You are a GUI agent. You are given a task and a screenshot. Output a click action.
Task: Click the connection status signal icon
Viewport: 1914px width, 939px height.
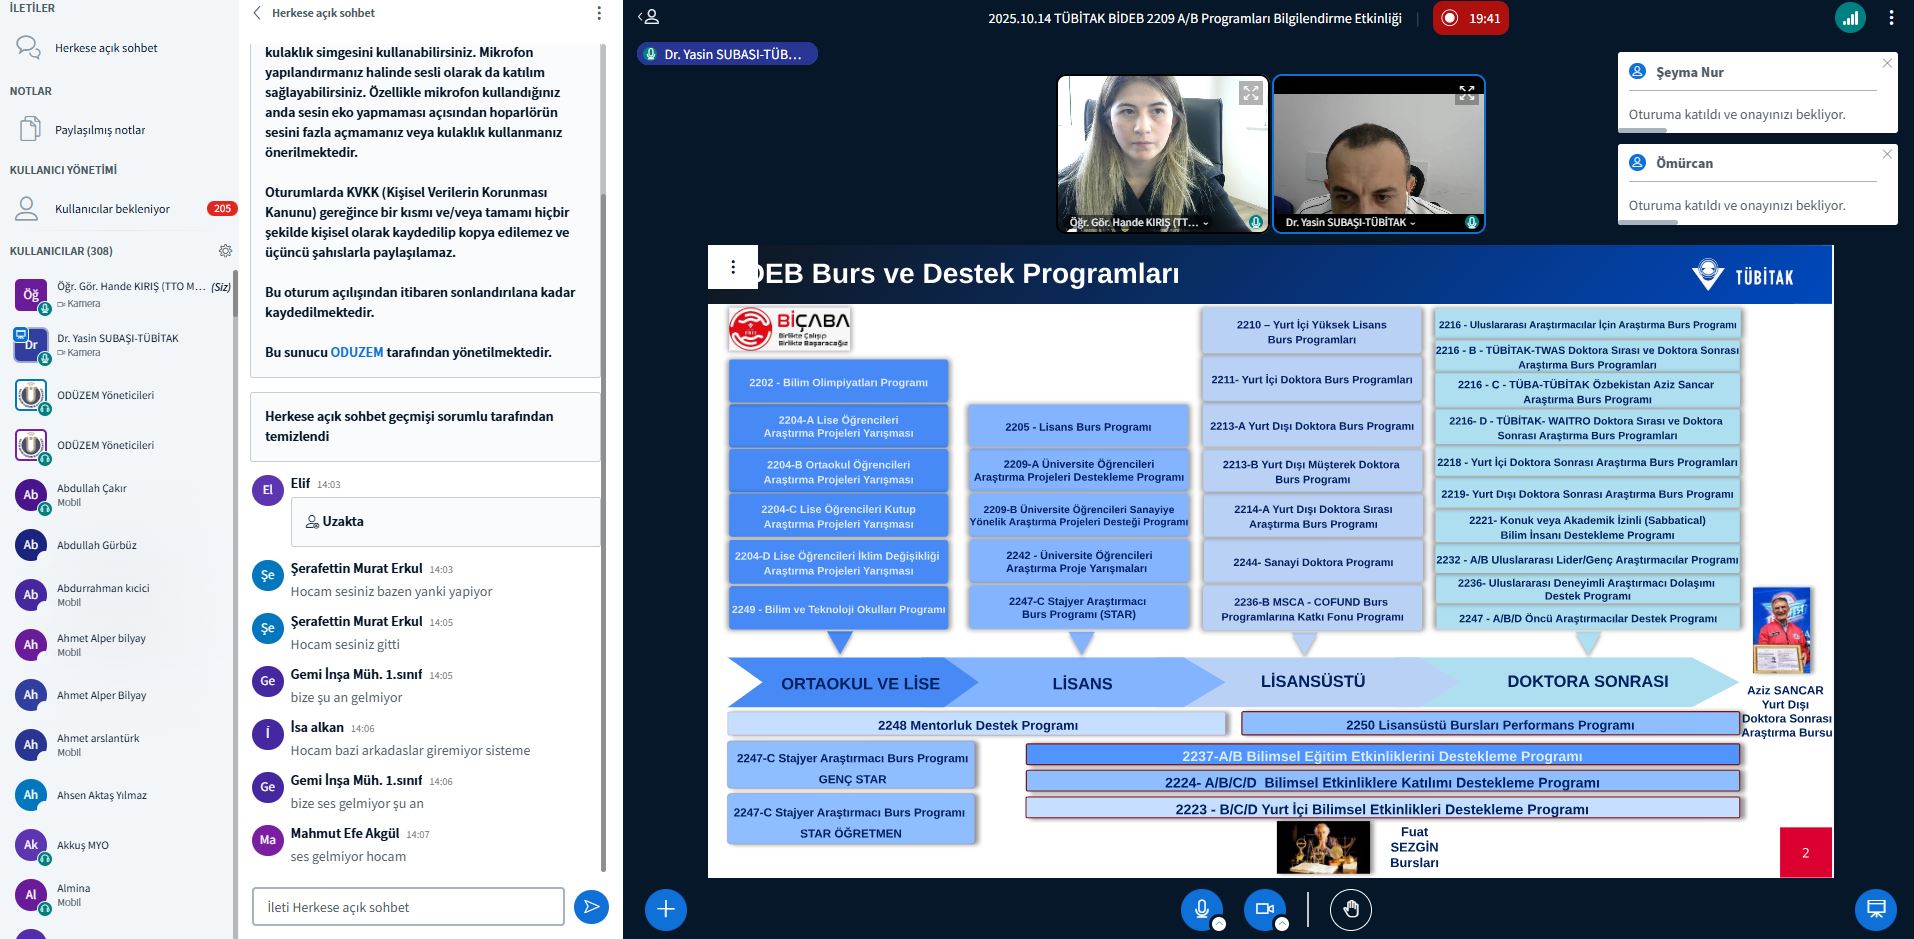pos(1849,18)
